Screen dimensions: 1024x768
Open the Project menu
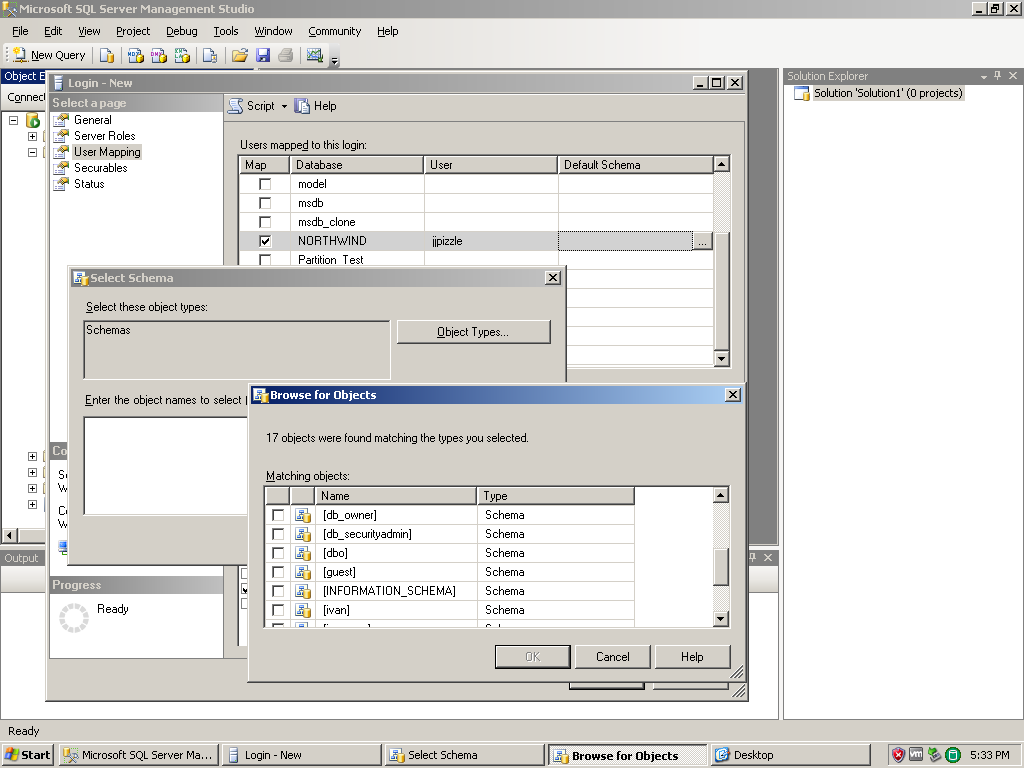click(x=133, y=31)
